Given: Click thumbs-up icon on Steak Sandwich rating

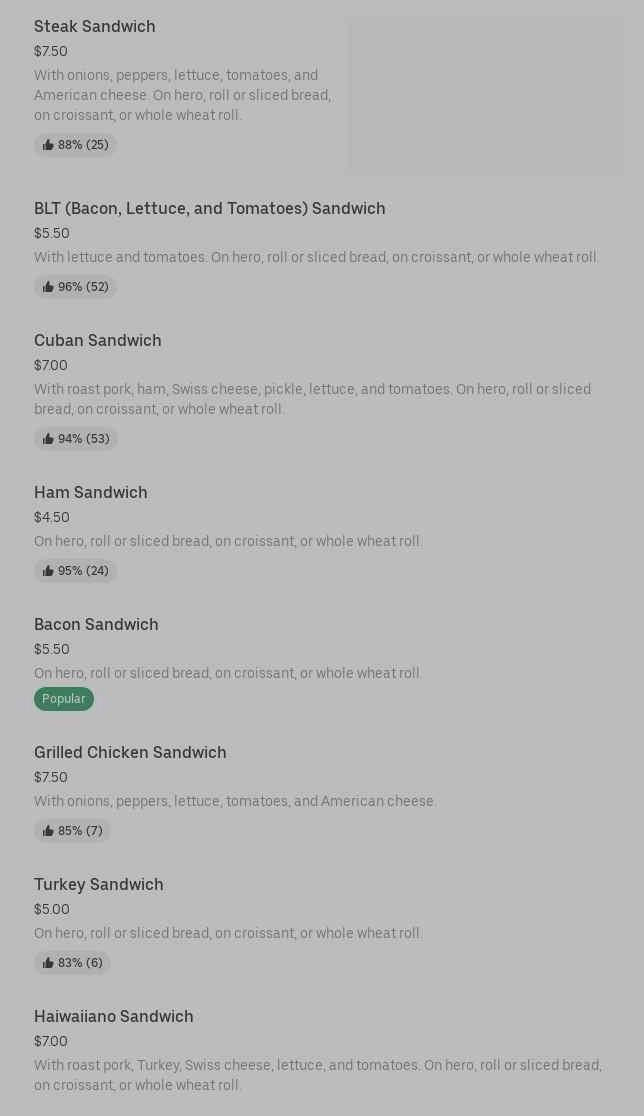Looking at the screenshot, I should pyautogui.click(x=48, y=145).
